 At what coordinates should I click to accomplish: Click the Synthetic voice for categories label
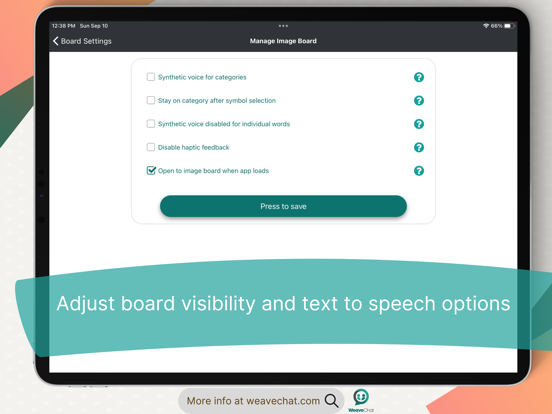tap(202, 77)
